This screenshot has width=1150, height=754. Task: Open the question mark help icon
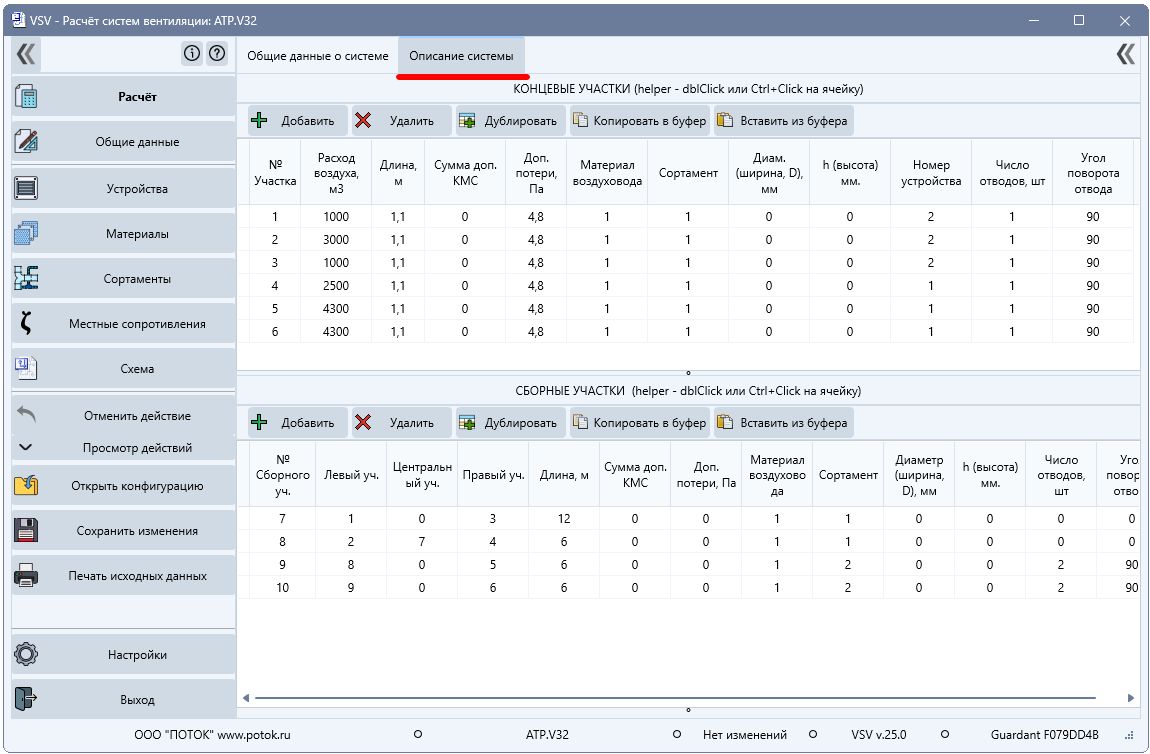pyautogui.click(x=216, y=54)
